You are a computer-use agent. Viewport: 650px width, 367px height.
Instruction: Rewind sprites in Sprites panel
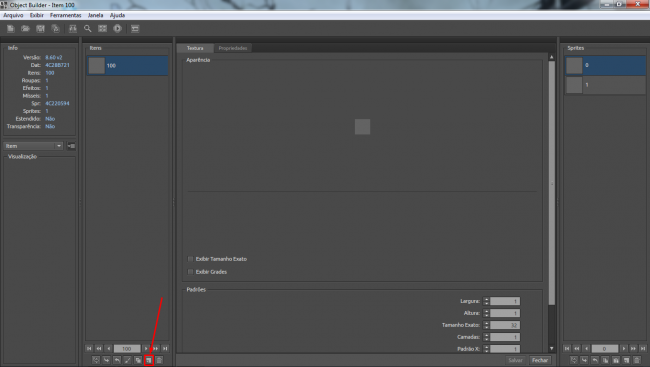[x=577, y=349]
